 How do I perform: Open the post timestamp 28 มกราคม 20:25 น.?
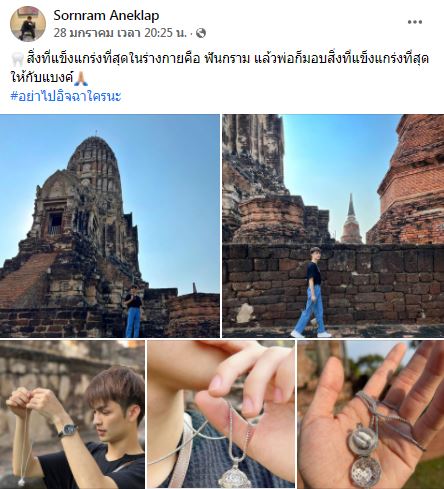coord(120,33)
